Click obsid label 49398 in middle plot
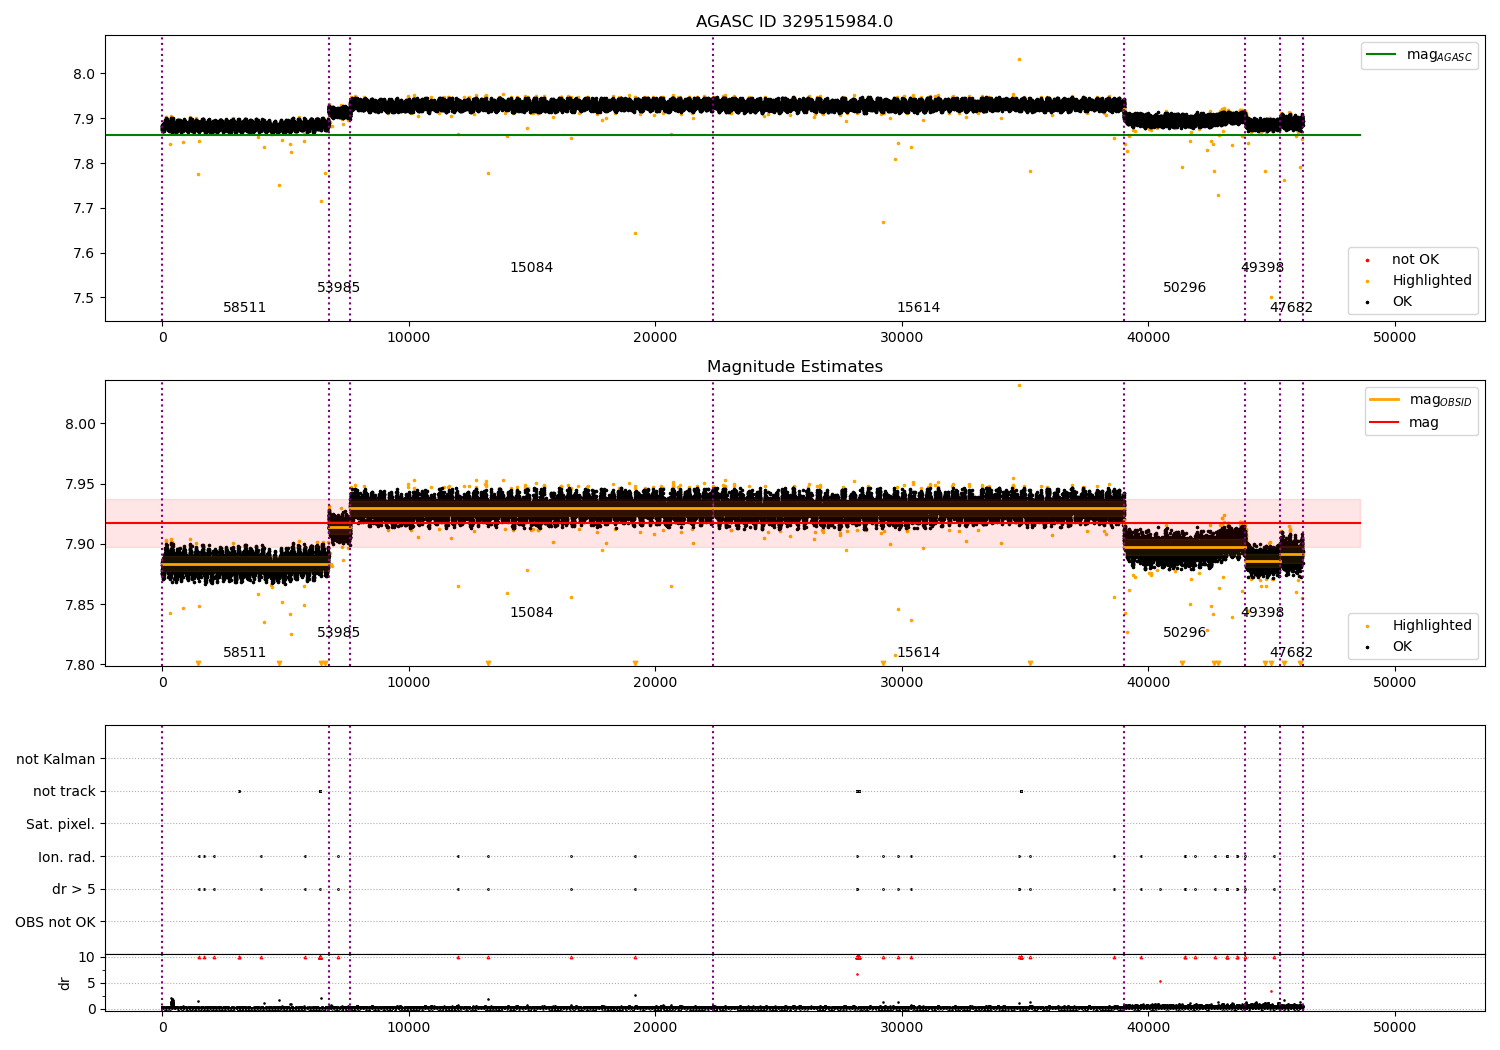The width and height of the screenshot is (1500, 1050). (1262, 613)
